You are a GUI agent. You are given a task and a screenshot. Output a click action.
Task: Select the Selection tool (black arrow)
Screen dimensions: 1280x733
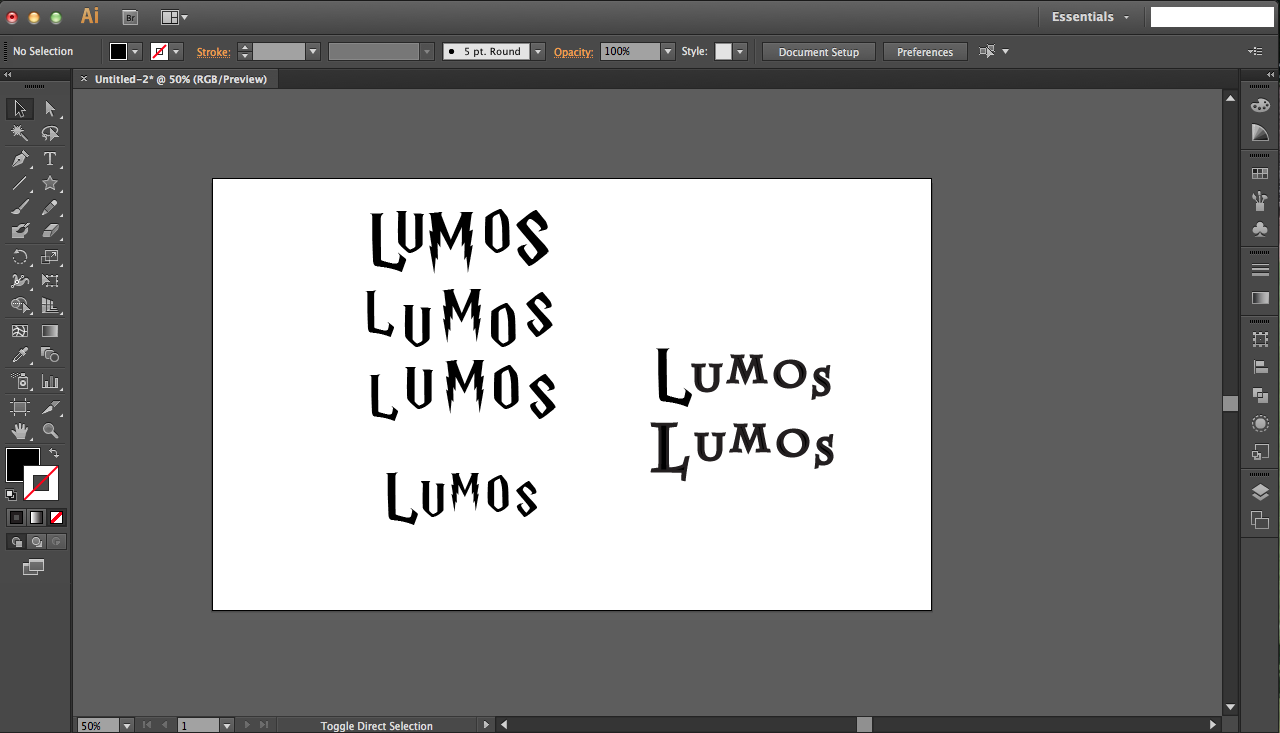click(x=20, y=109)
